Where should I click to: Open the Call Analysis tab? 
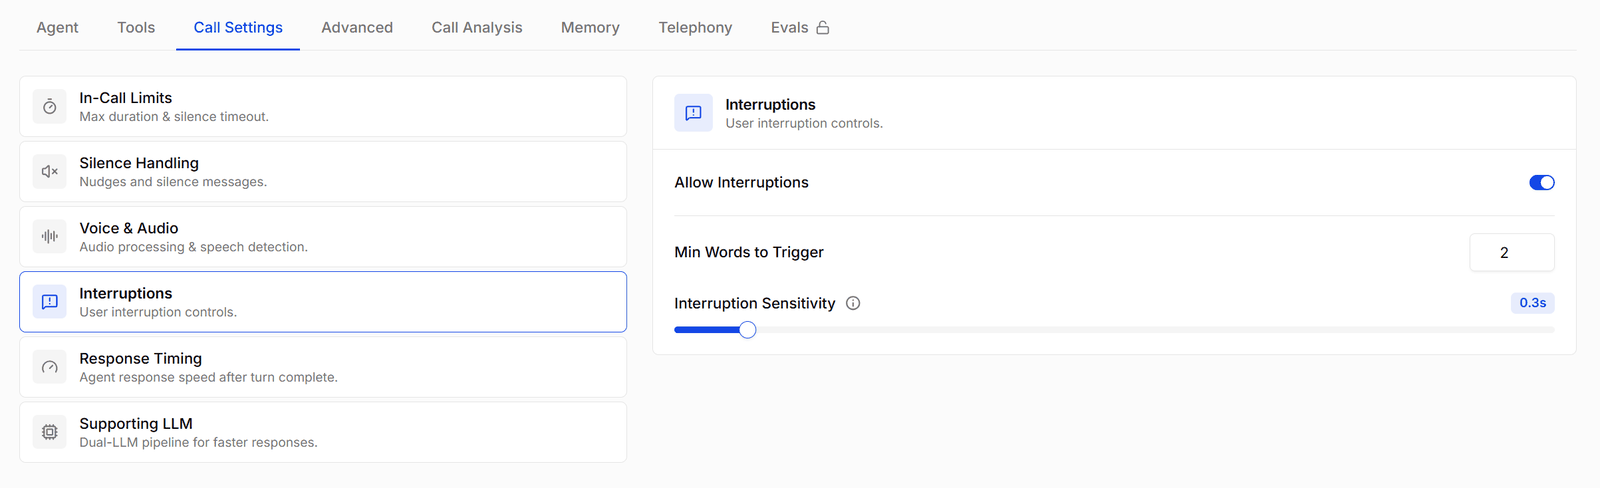click(x=477, y=27)
